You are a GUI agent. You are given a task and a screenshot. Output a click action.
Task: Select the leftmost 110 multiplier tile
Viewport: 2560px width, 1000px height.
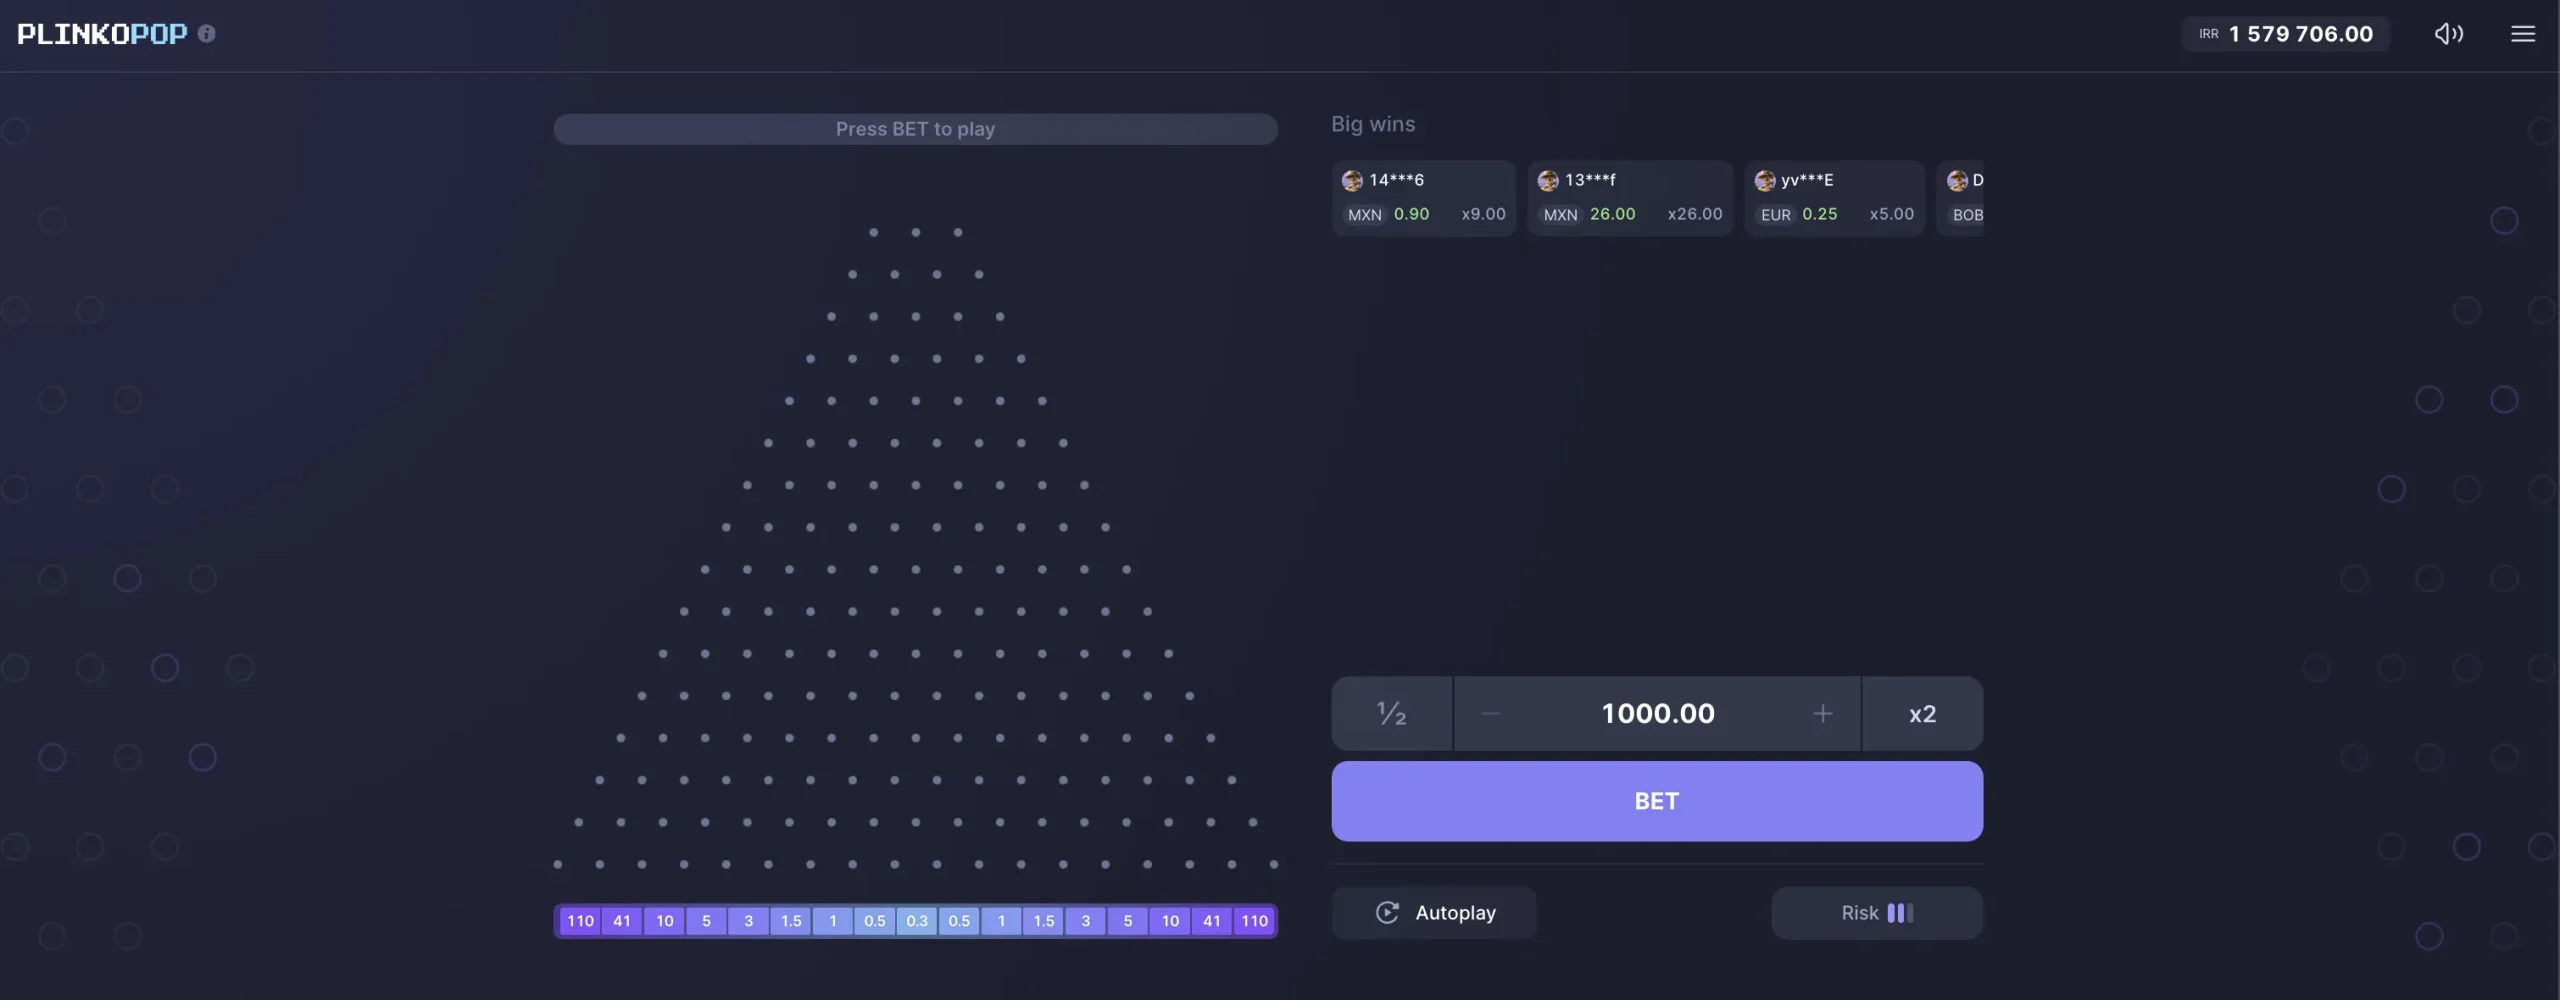click(579, 920)
